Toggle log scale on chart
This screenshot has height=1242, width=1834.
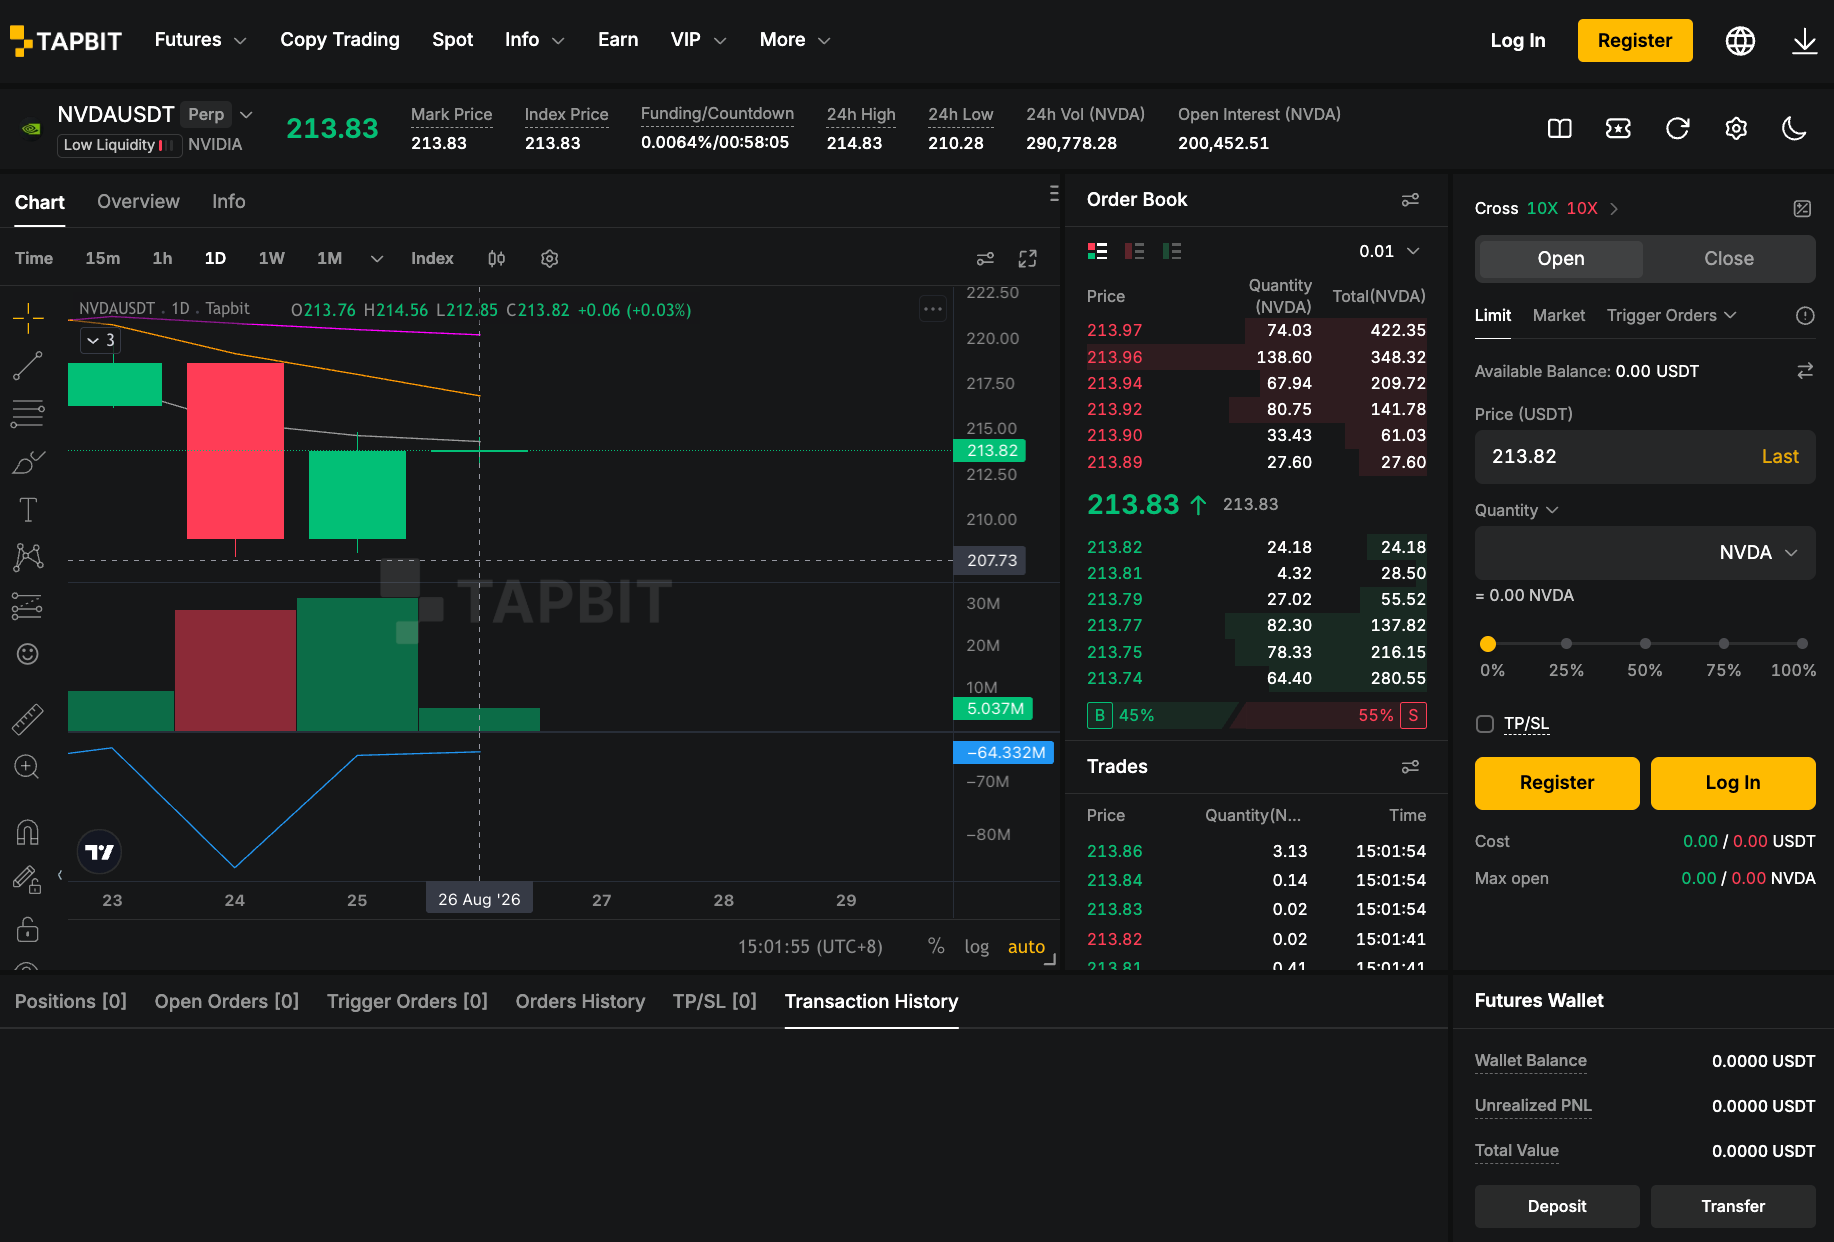[x=976, y=946]
